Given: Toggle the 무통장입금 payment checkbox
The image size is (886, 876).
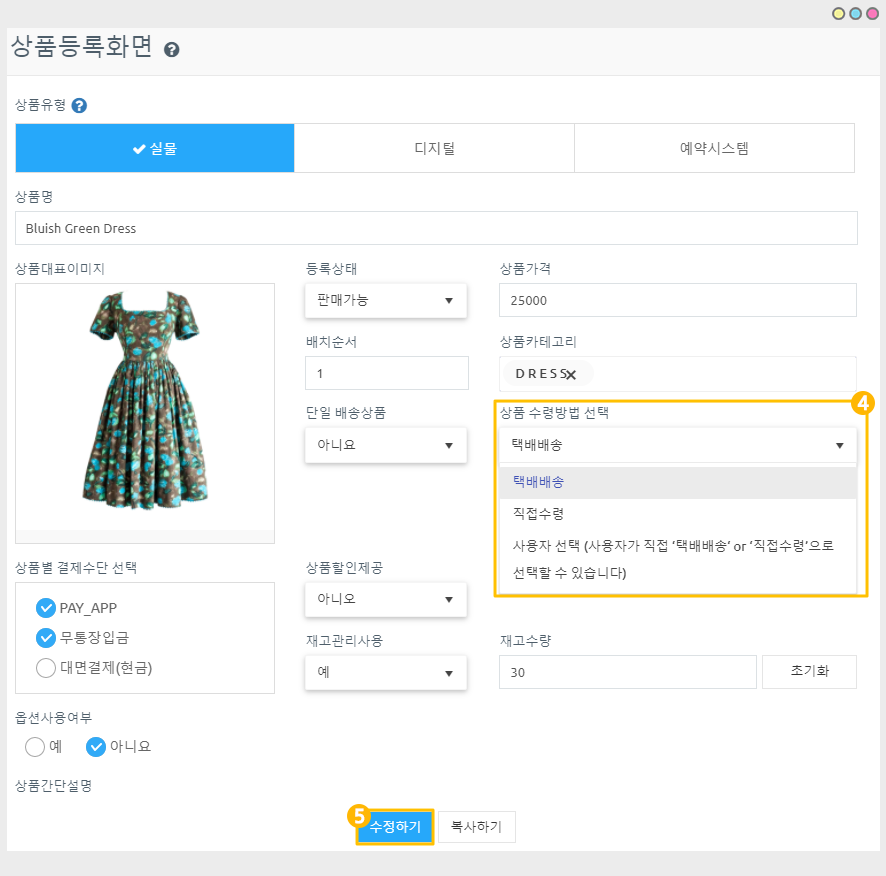Looking at the screenshot, I should 45,638.
